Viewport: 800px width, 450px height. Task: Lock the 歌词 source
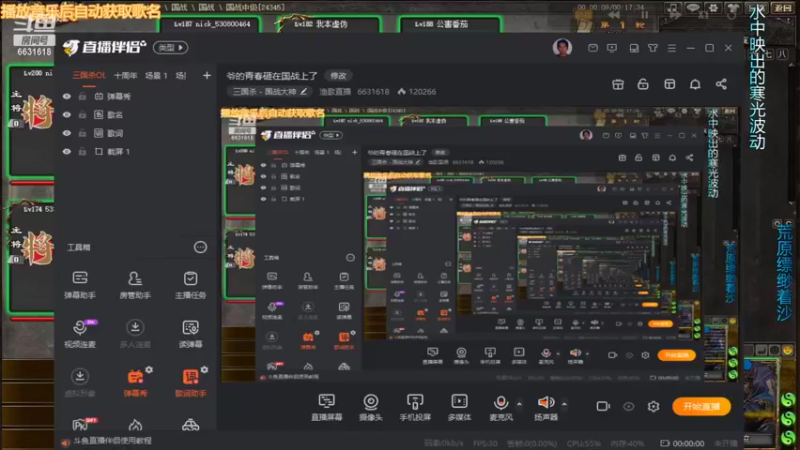click(82, 133)
